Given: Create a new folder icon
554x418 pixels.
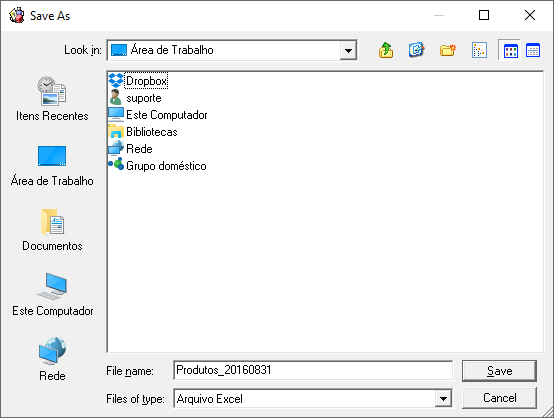Looking at the screenshot, I should pyautogui.click(x=448, y=50).
